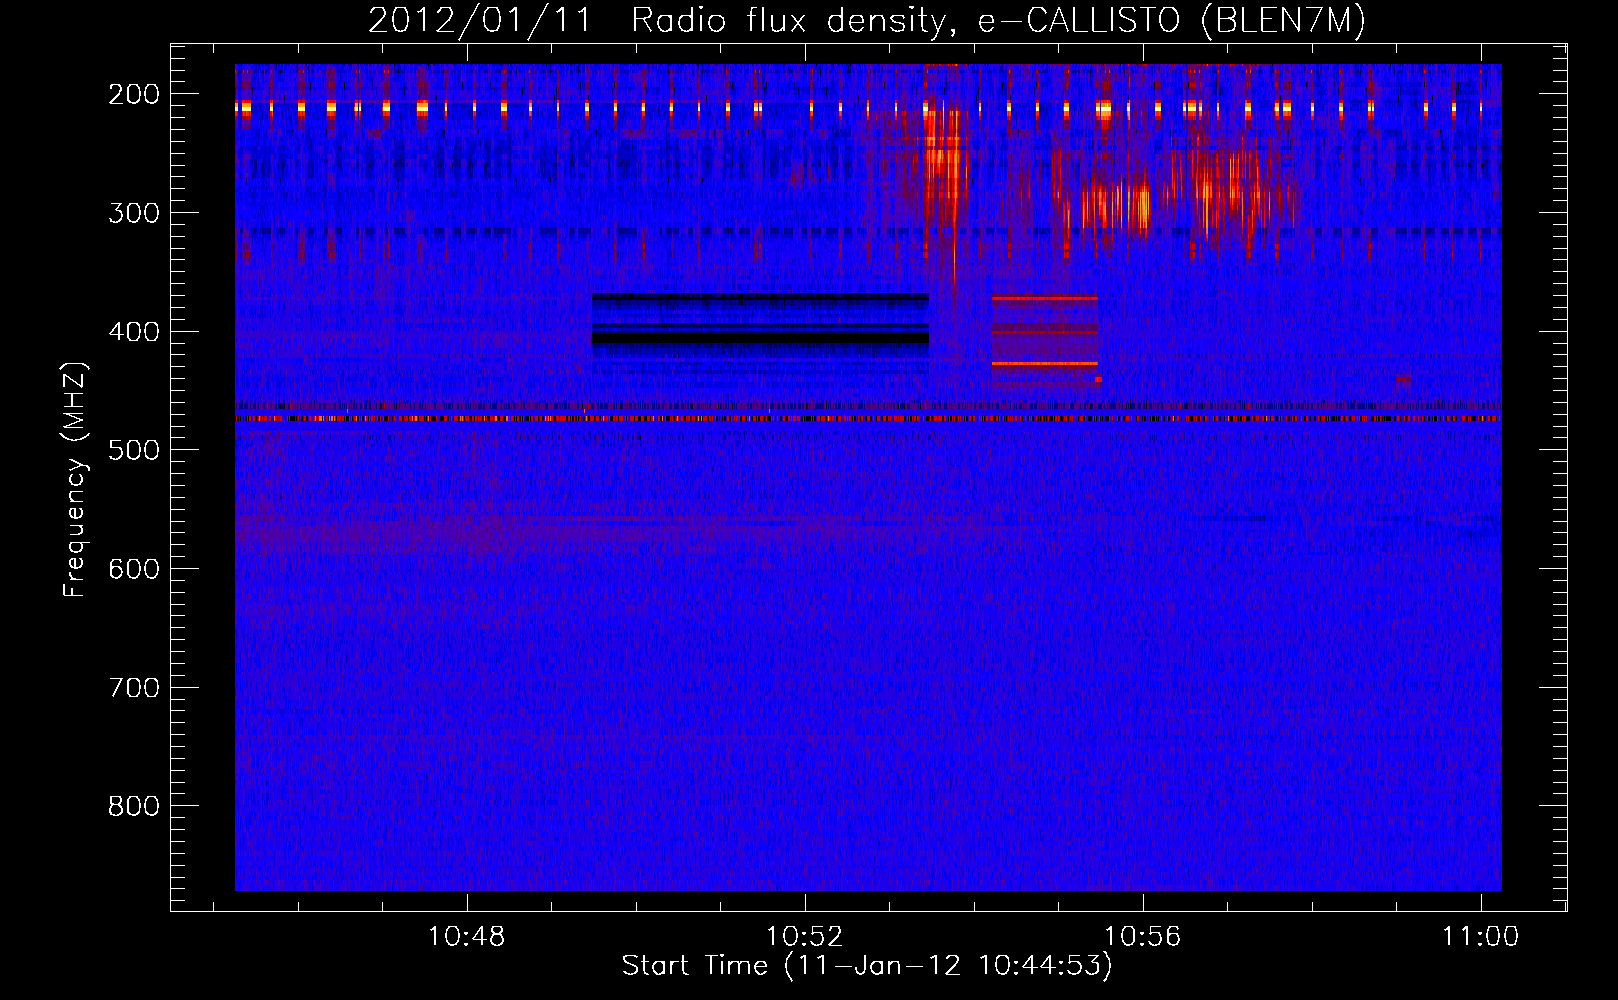Viewport: 1618px width, 1000px height.
Task: Select the 800 frequency tick label
Action: 133,806
